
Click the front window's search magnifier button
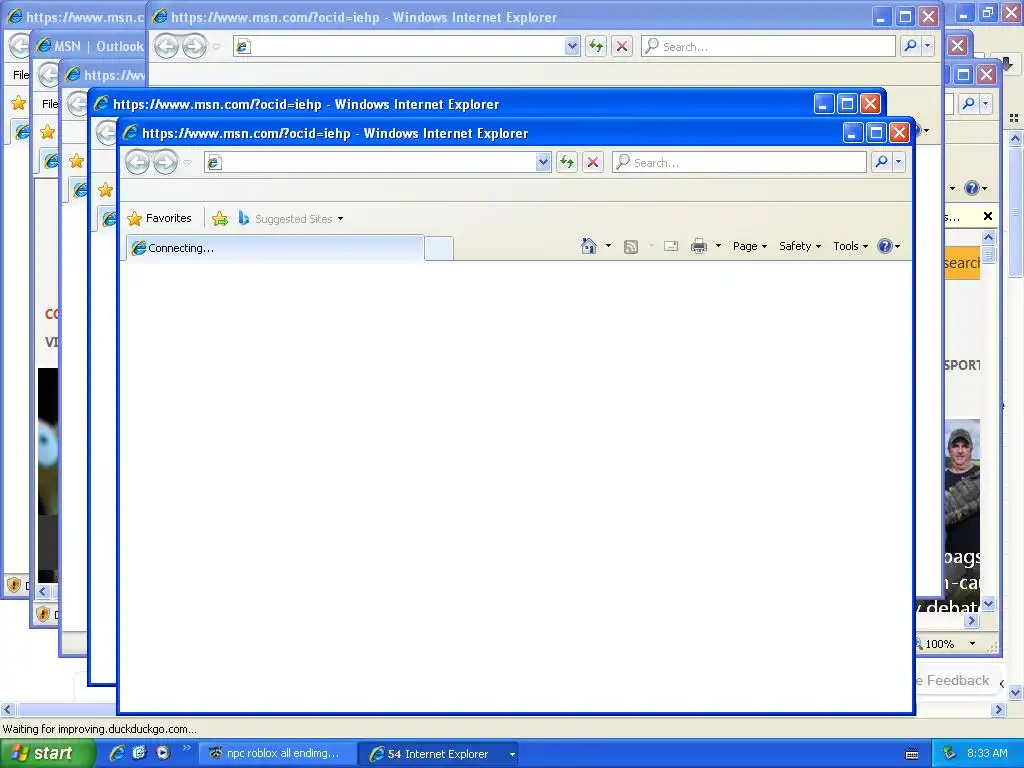[881, 162]
